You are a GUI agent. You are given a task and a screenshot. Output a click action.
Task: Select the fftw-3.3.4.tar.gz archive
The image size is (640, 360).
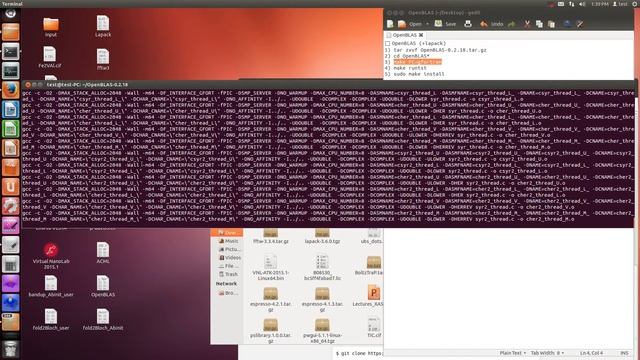271,237
